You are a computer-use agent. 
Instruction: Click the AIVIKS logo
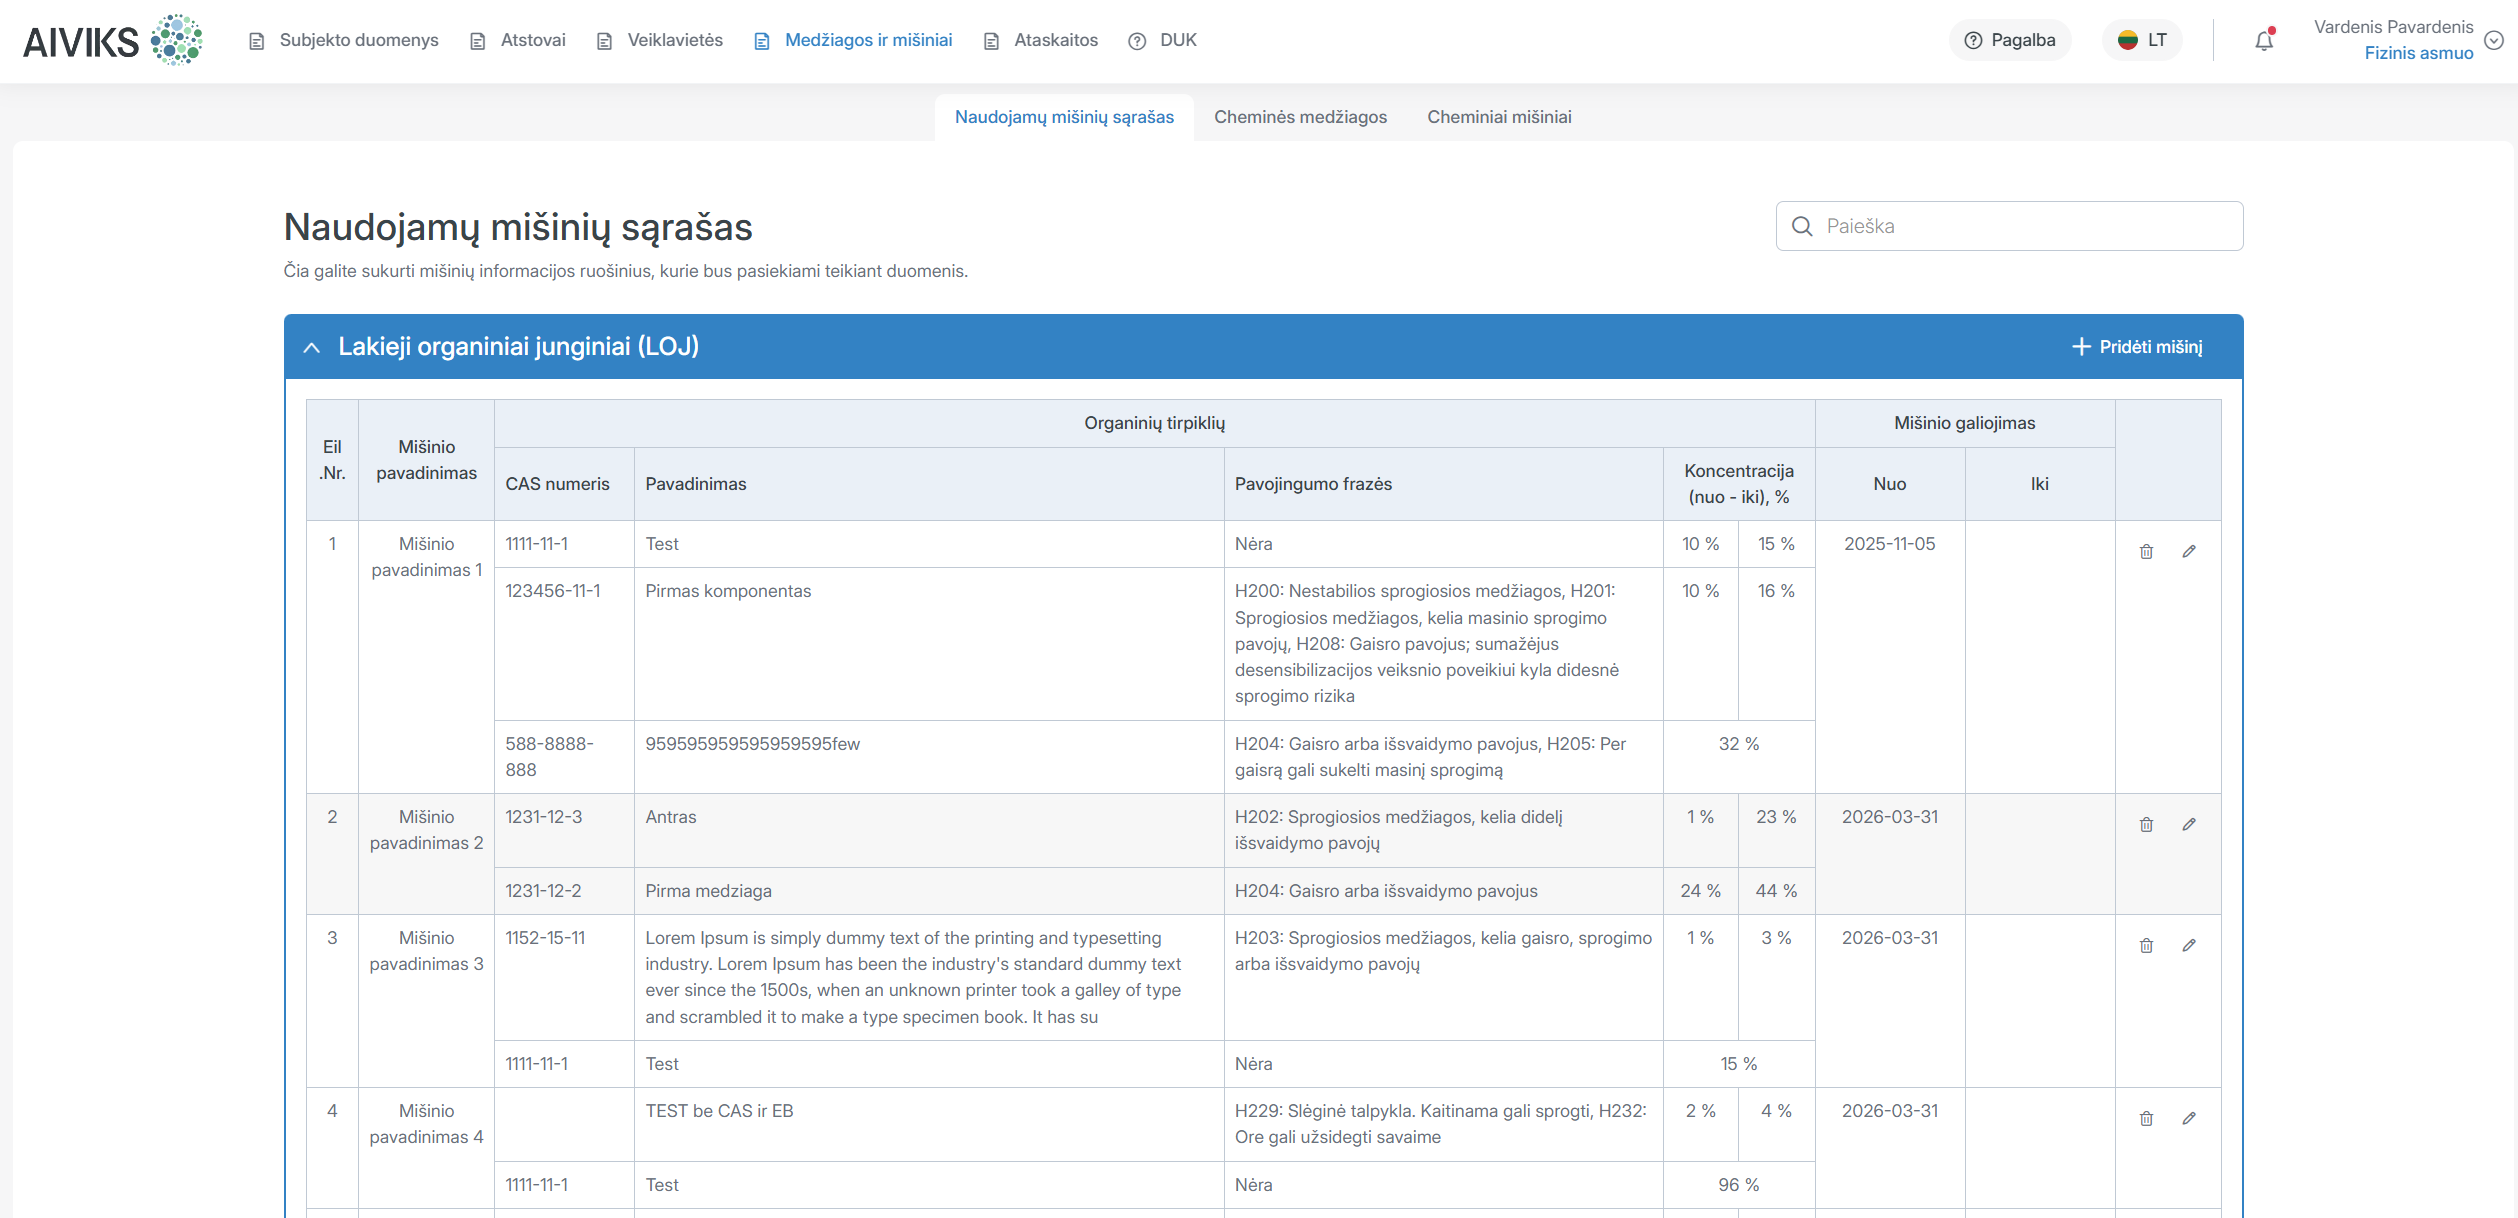tap(112, 41)
